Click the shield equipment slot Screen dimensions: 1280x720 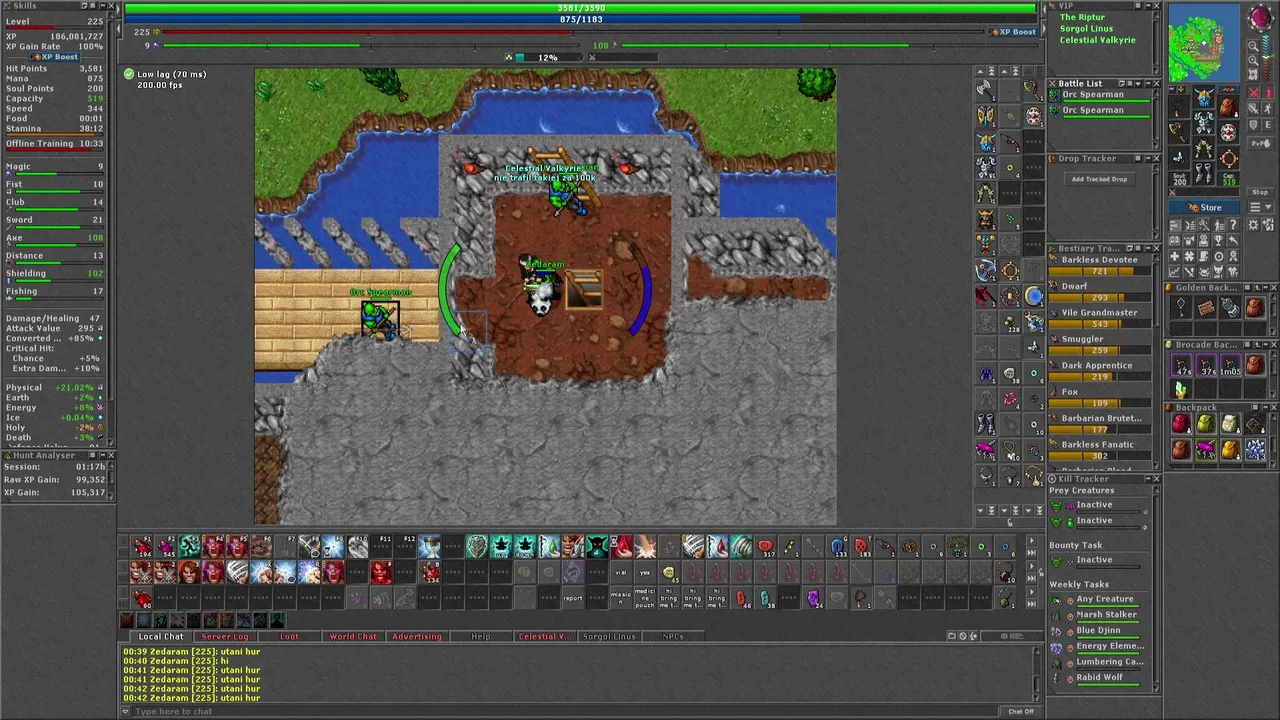tap(1228, 131)
